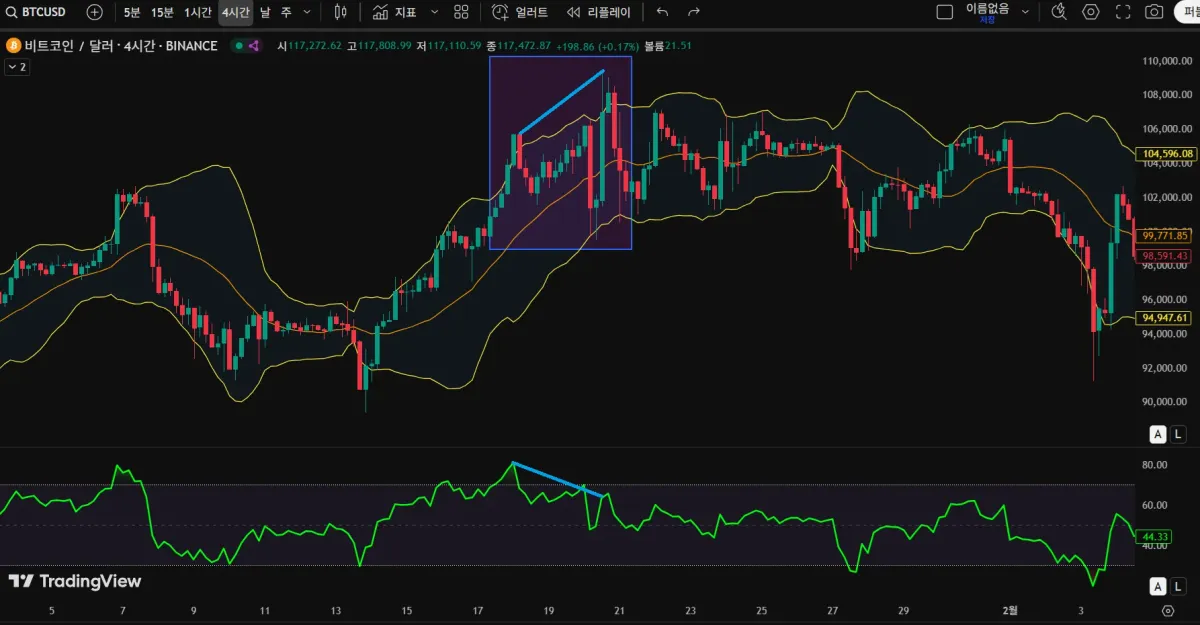Click the Bitcoin symbol logo in legend

[13, 46]
